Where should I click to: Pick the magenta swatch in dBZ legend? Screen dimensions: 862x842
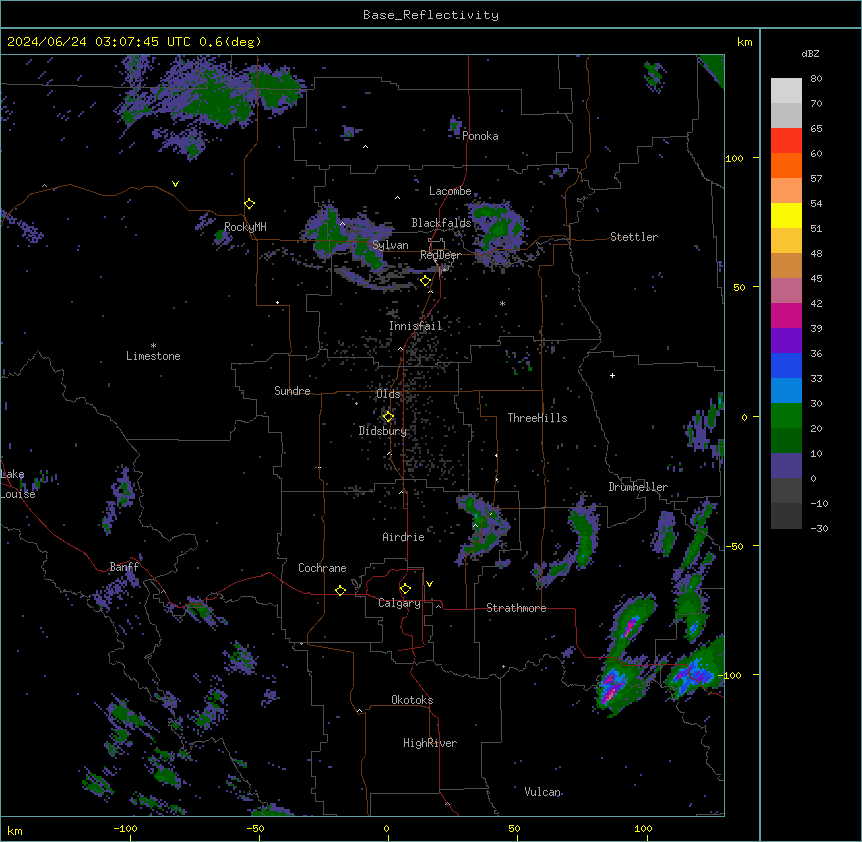coord(786,315)
